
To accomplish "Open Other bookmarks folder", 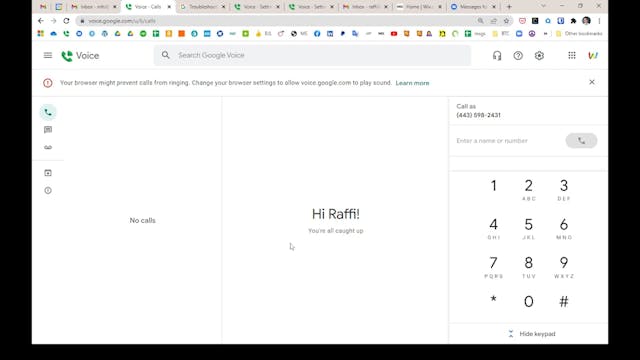I will click(579, 34).
